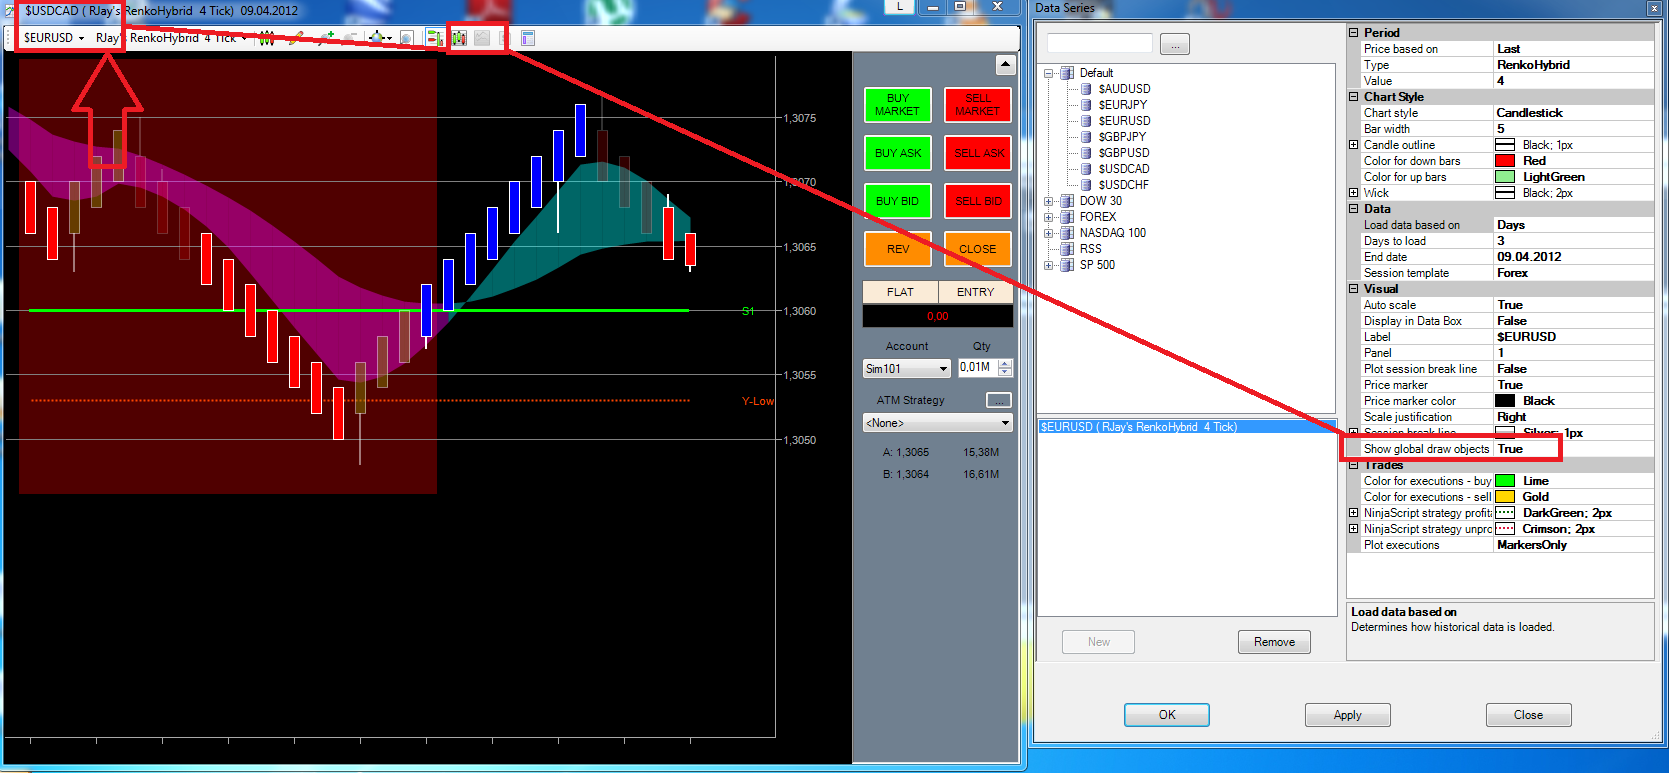Increase the order quantity stepper
The image size is (1669, 773).
coord(1005,363)
